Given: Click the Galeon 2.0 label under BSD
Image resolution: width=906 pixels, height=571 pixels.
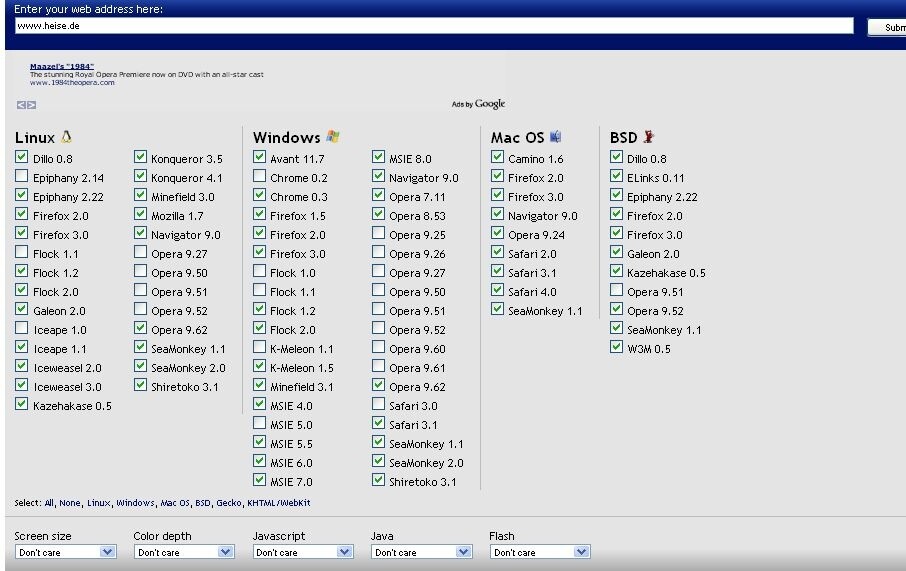Looking at the screenshot, I should tap(653, 254).
